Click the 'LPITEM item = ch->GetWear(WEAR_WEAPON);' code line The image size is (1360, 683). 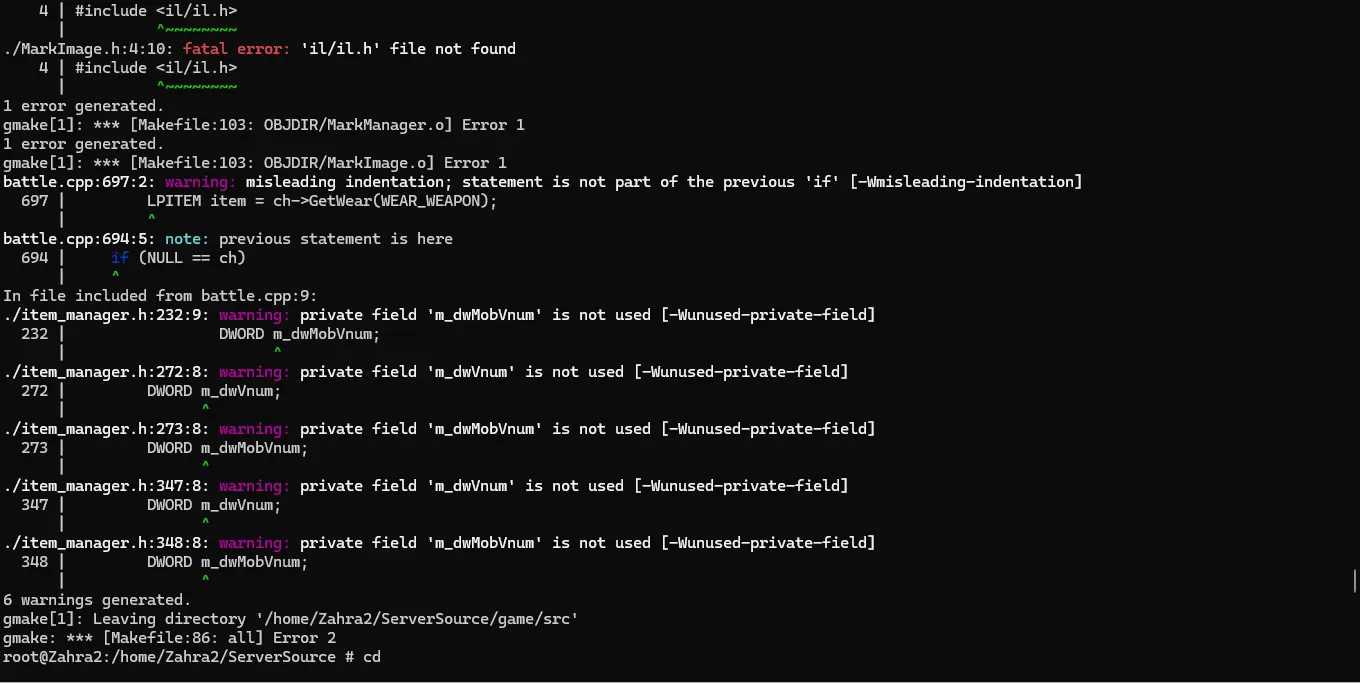[322, 201]
